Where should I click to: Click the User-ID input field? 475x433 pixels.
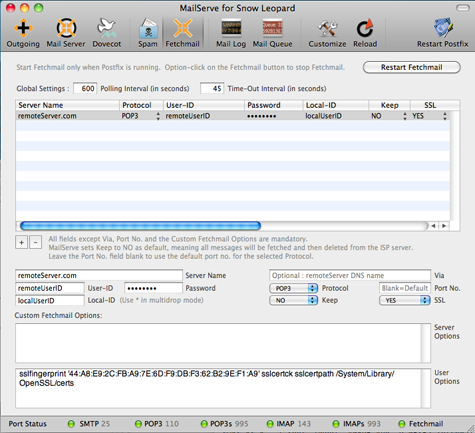[x=50, y=288]
